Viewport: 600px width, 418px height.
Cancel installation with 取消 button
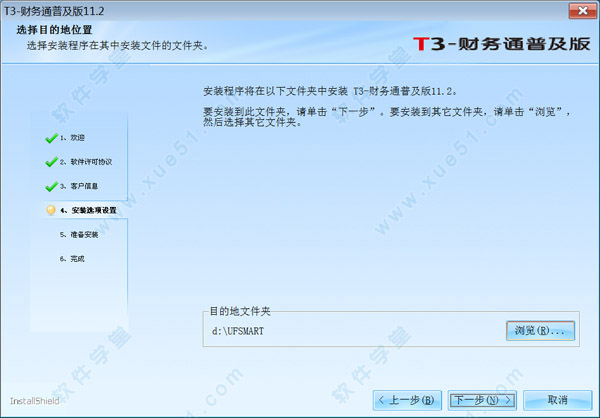point(558,400)
